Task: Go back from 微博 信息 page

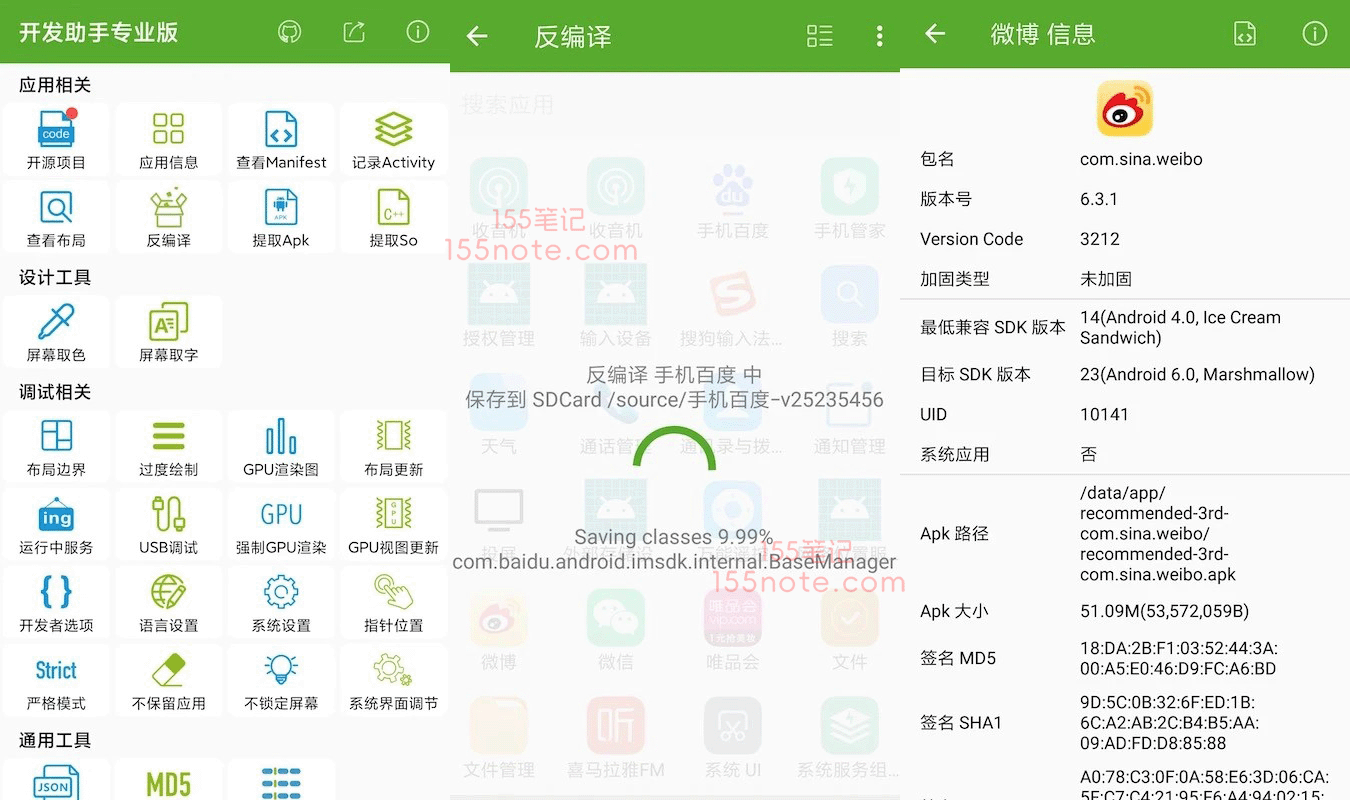Action: [935, 34]
